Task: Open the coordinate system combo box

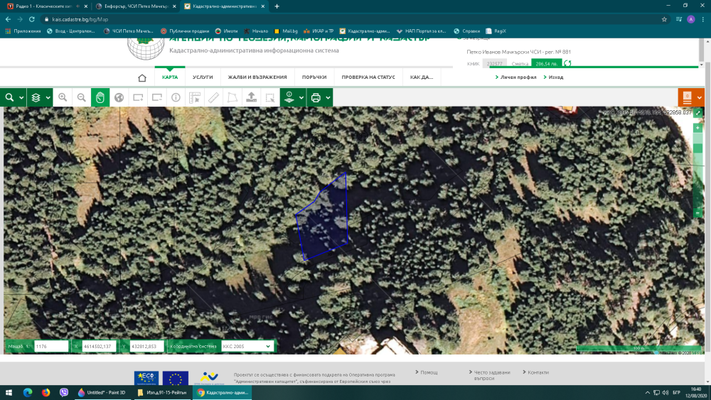Action: (x=247, y=346)
